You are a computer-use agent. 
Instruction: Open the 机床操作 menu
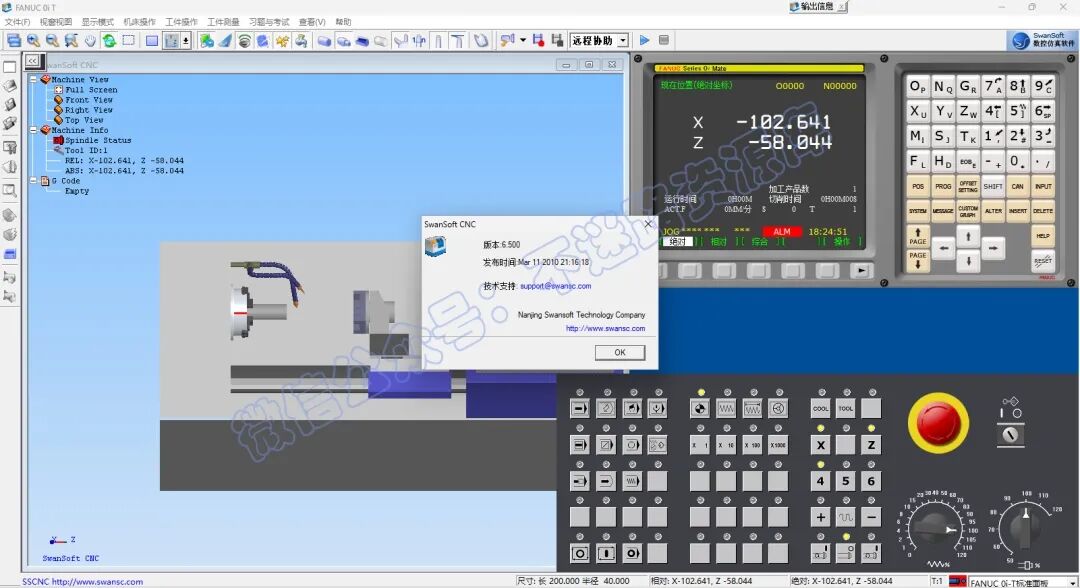pyautogui.click(x=140, y=22)
